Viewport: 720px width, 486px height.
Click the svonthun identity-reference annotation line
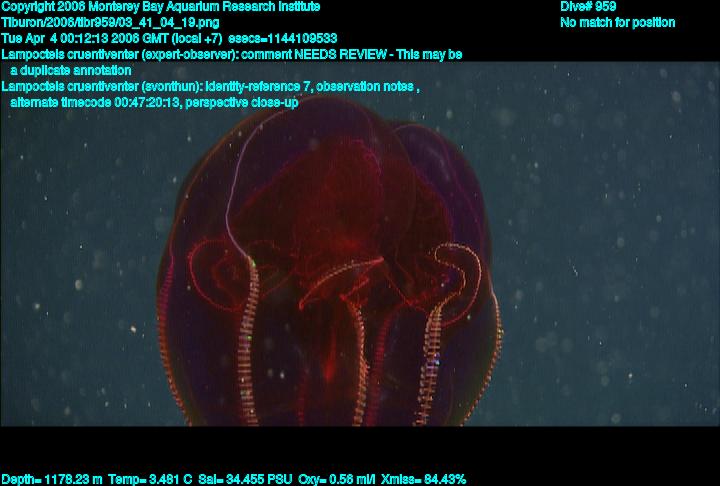(210, 86)
